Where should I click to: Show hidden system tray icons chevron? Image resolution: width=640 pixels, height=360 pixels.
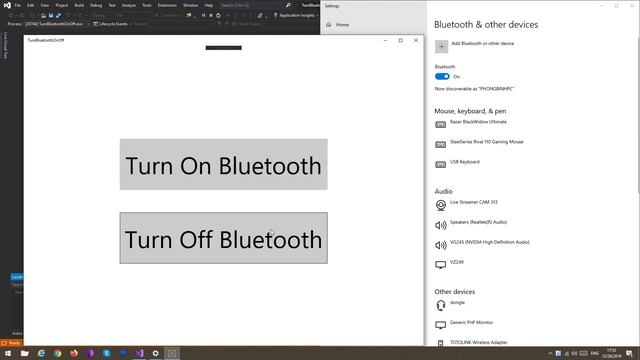[x=550, y=353]
